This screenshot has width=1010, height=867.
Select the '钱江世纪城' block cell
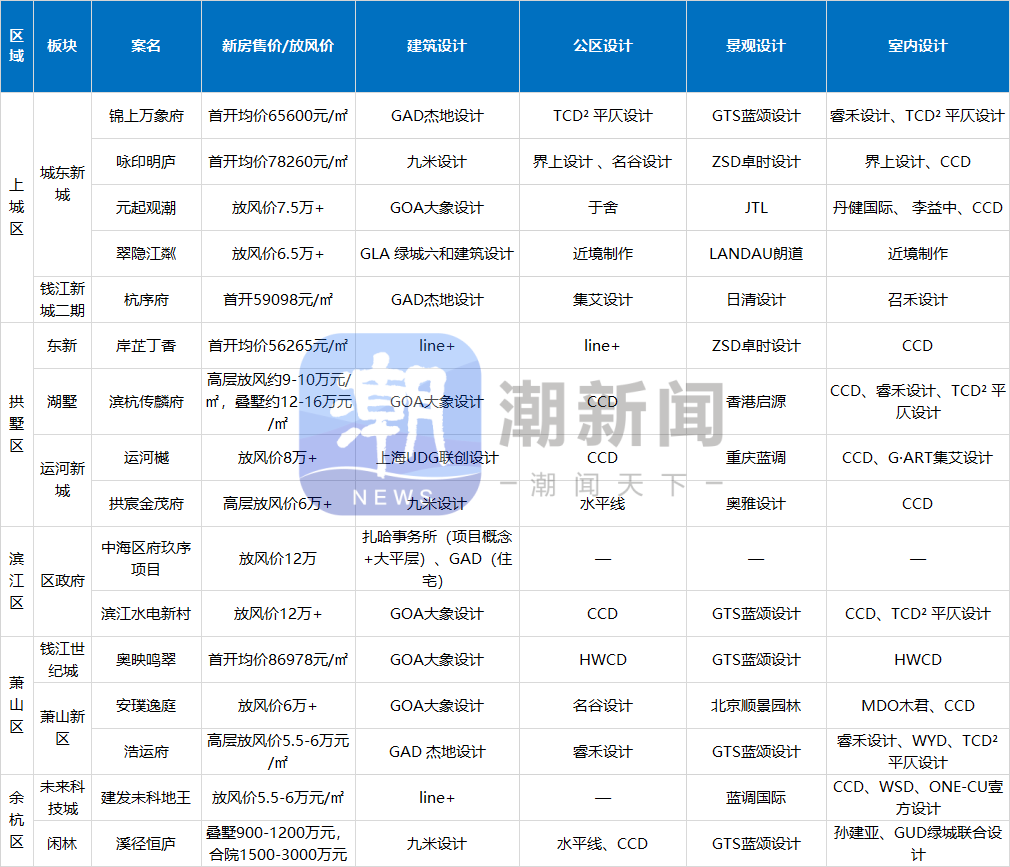[62, 660]
